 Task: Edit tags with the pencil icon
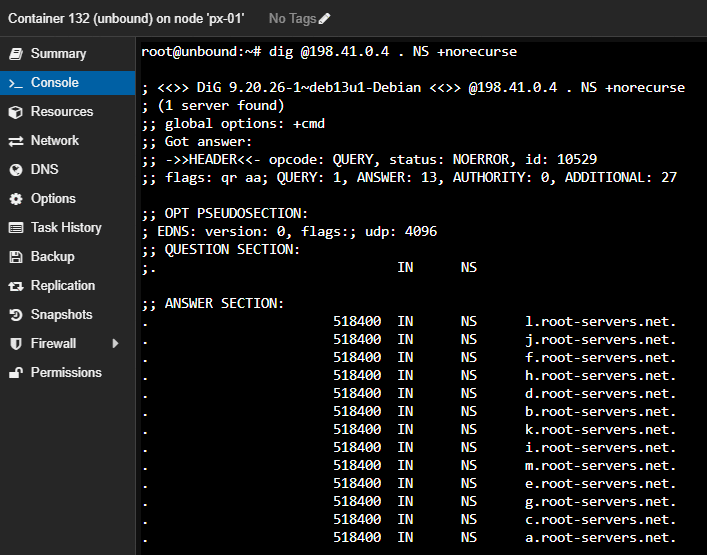[324, 18]
